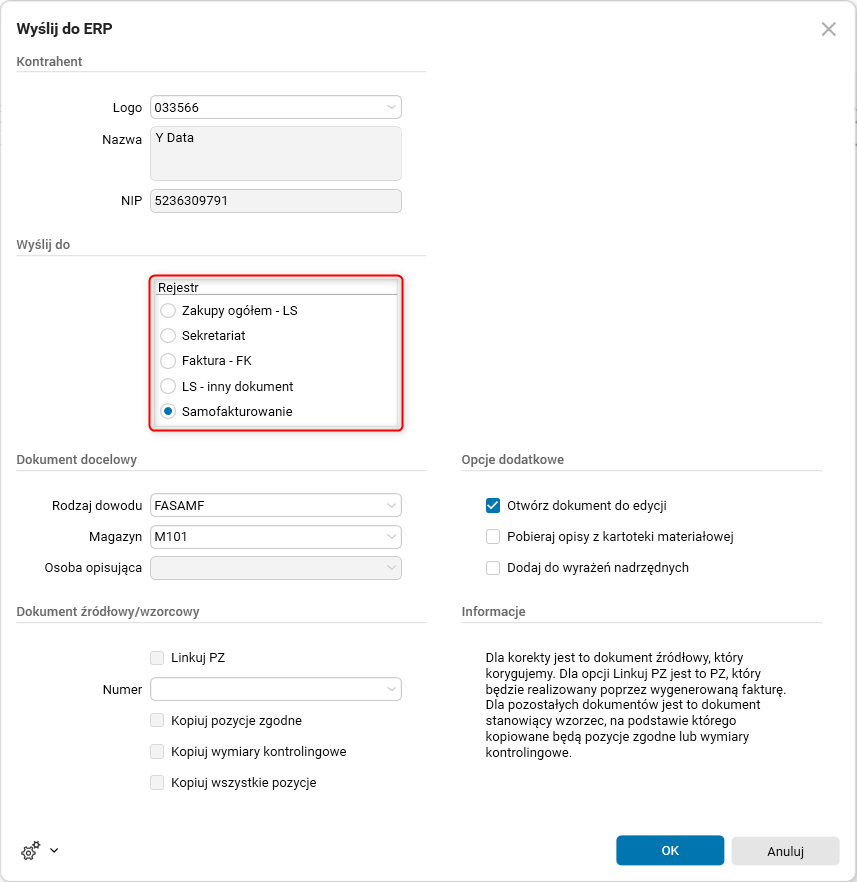
Task: Close the Wyślij do ERP dialog
Action: pyautogui.click(x=828, y=29)
